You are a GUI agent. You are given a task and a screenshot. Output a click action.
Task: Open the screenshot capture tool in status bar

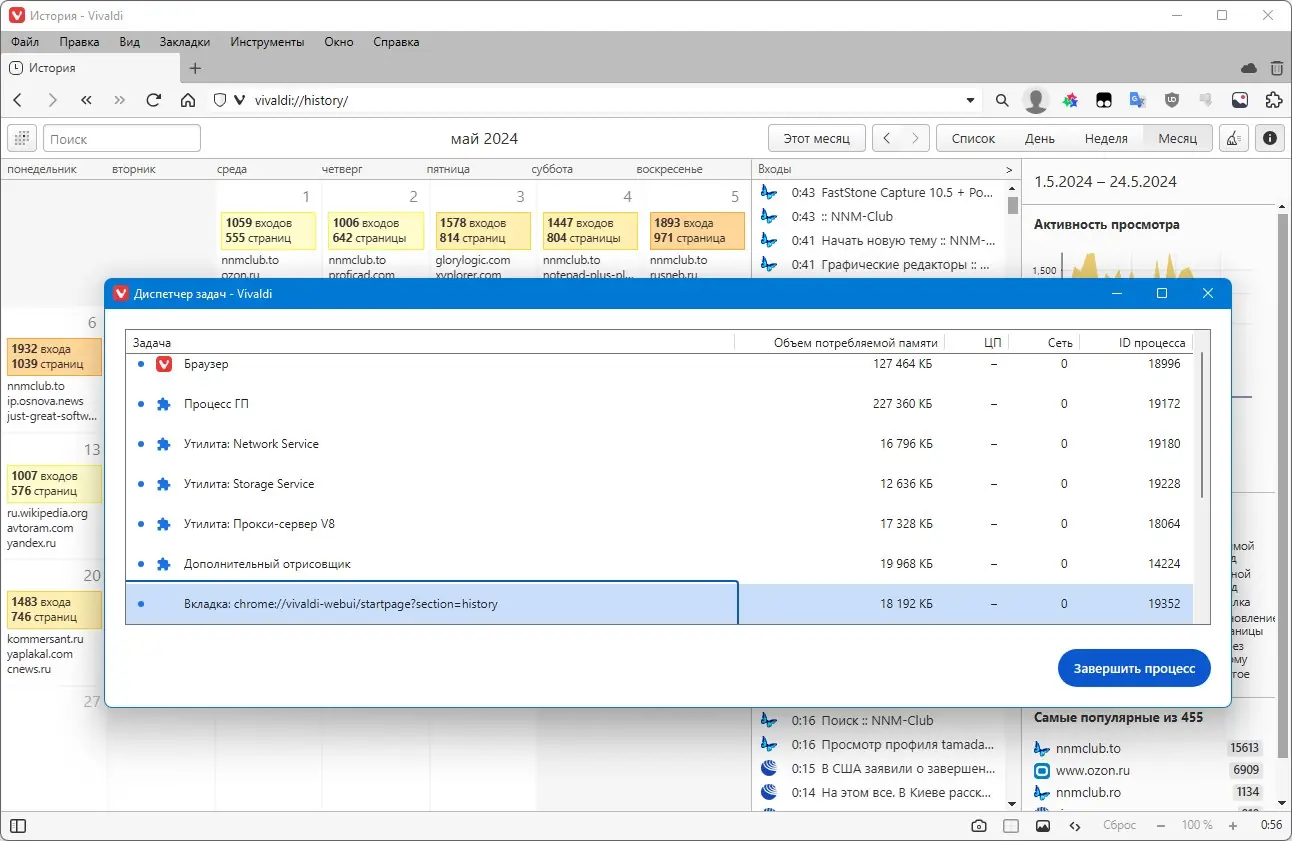tap(979, 825)
